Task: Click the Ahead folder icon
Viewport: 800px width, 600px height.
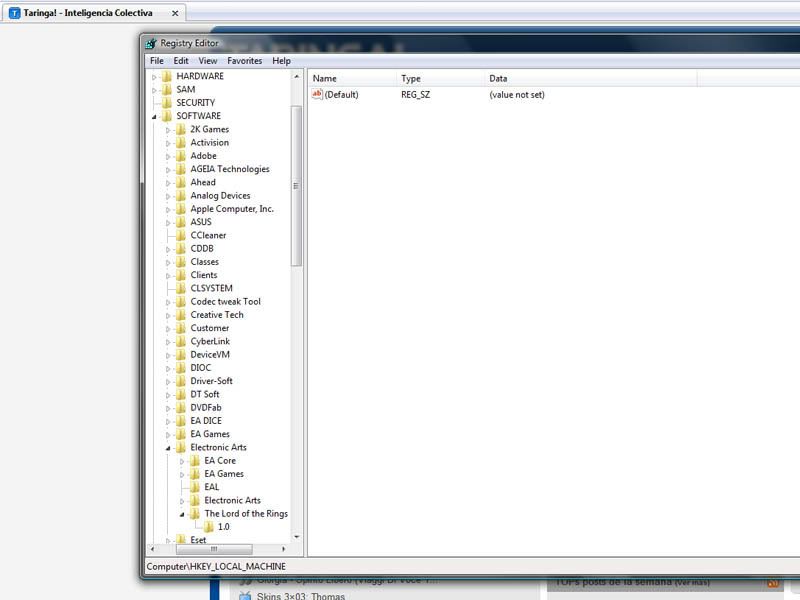Action: 181,182
